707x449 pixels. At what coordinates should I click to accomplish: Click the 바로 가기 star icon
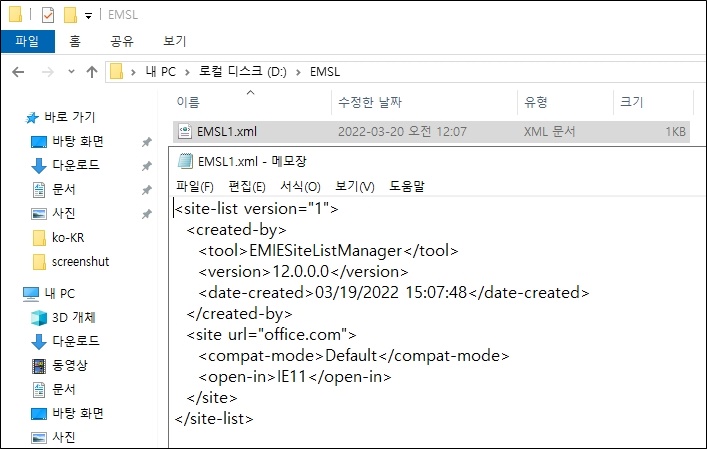(x=32, y=118)
